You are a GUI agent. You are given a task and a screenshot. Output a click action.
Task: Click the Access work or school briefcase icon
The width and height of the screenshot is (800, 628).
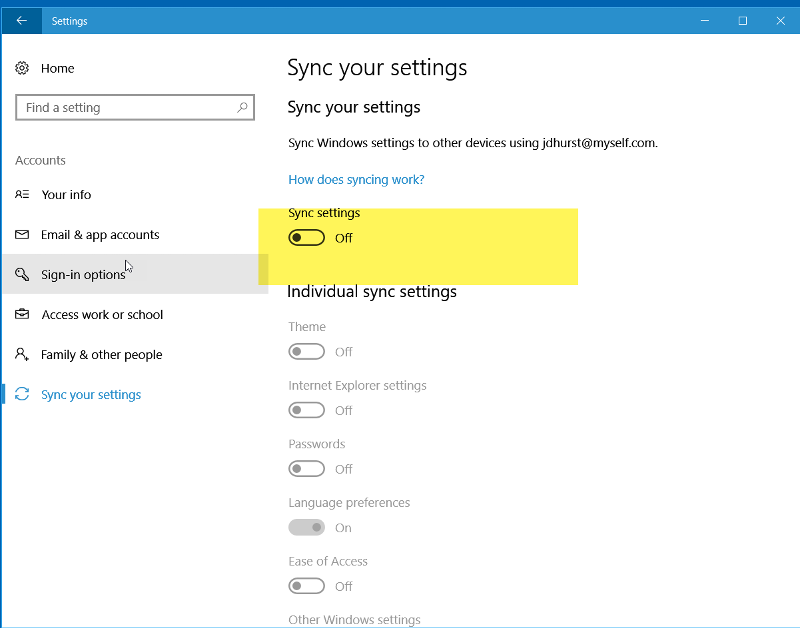tap(22, 315)
